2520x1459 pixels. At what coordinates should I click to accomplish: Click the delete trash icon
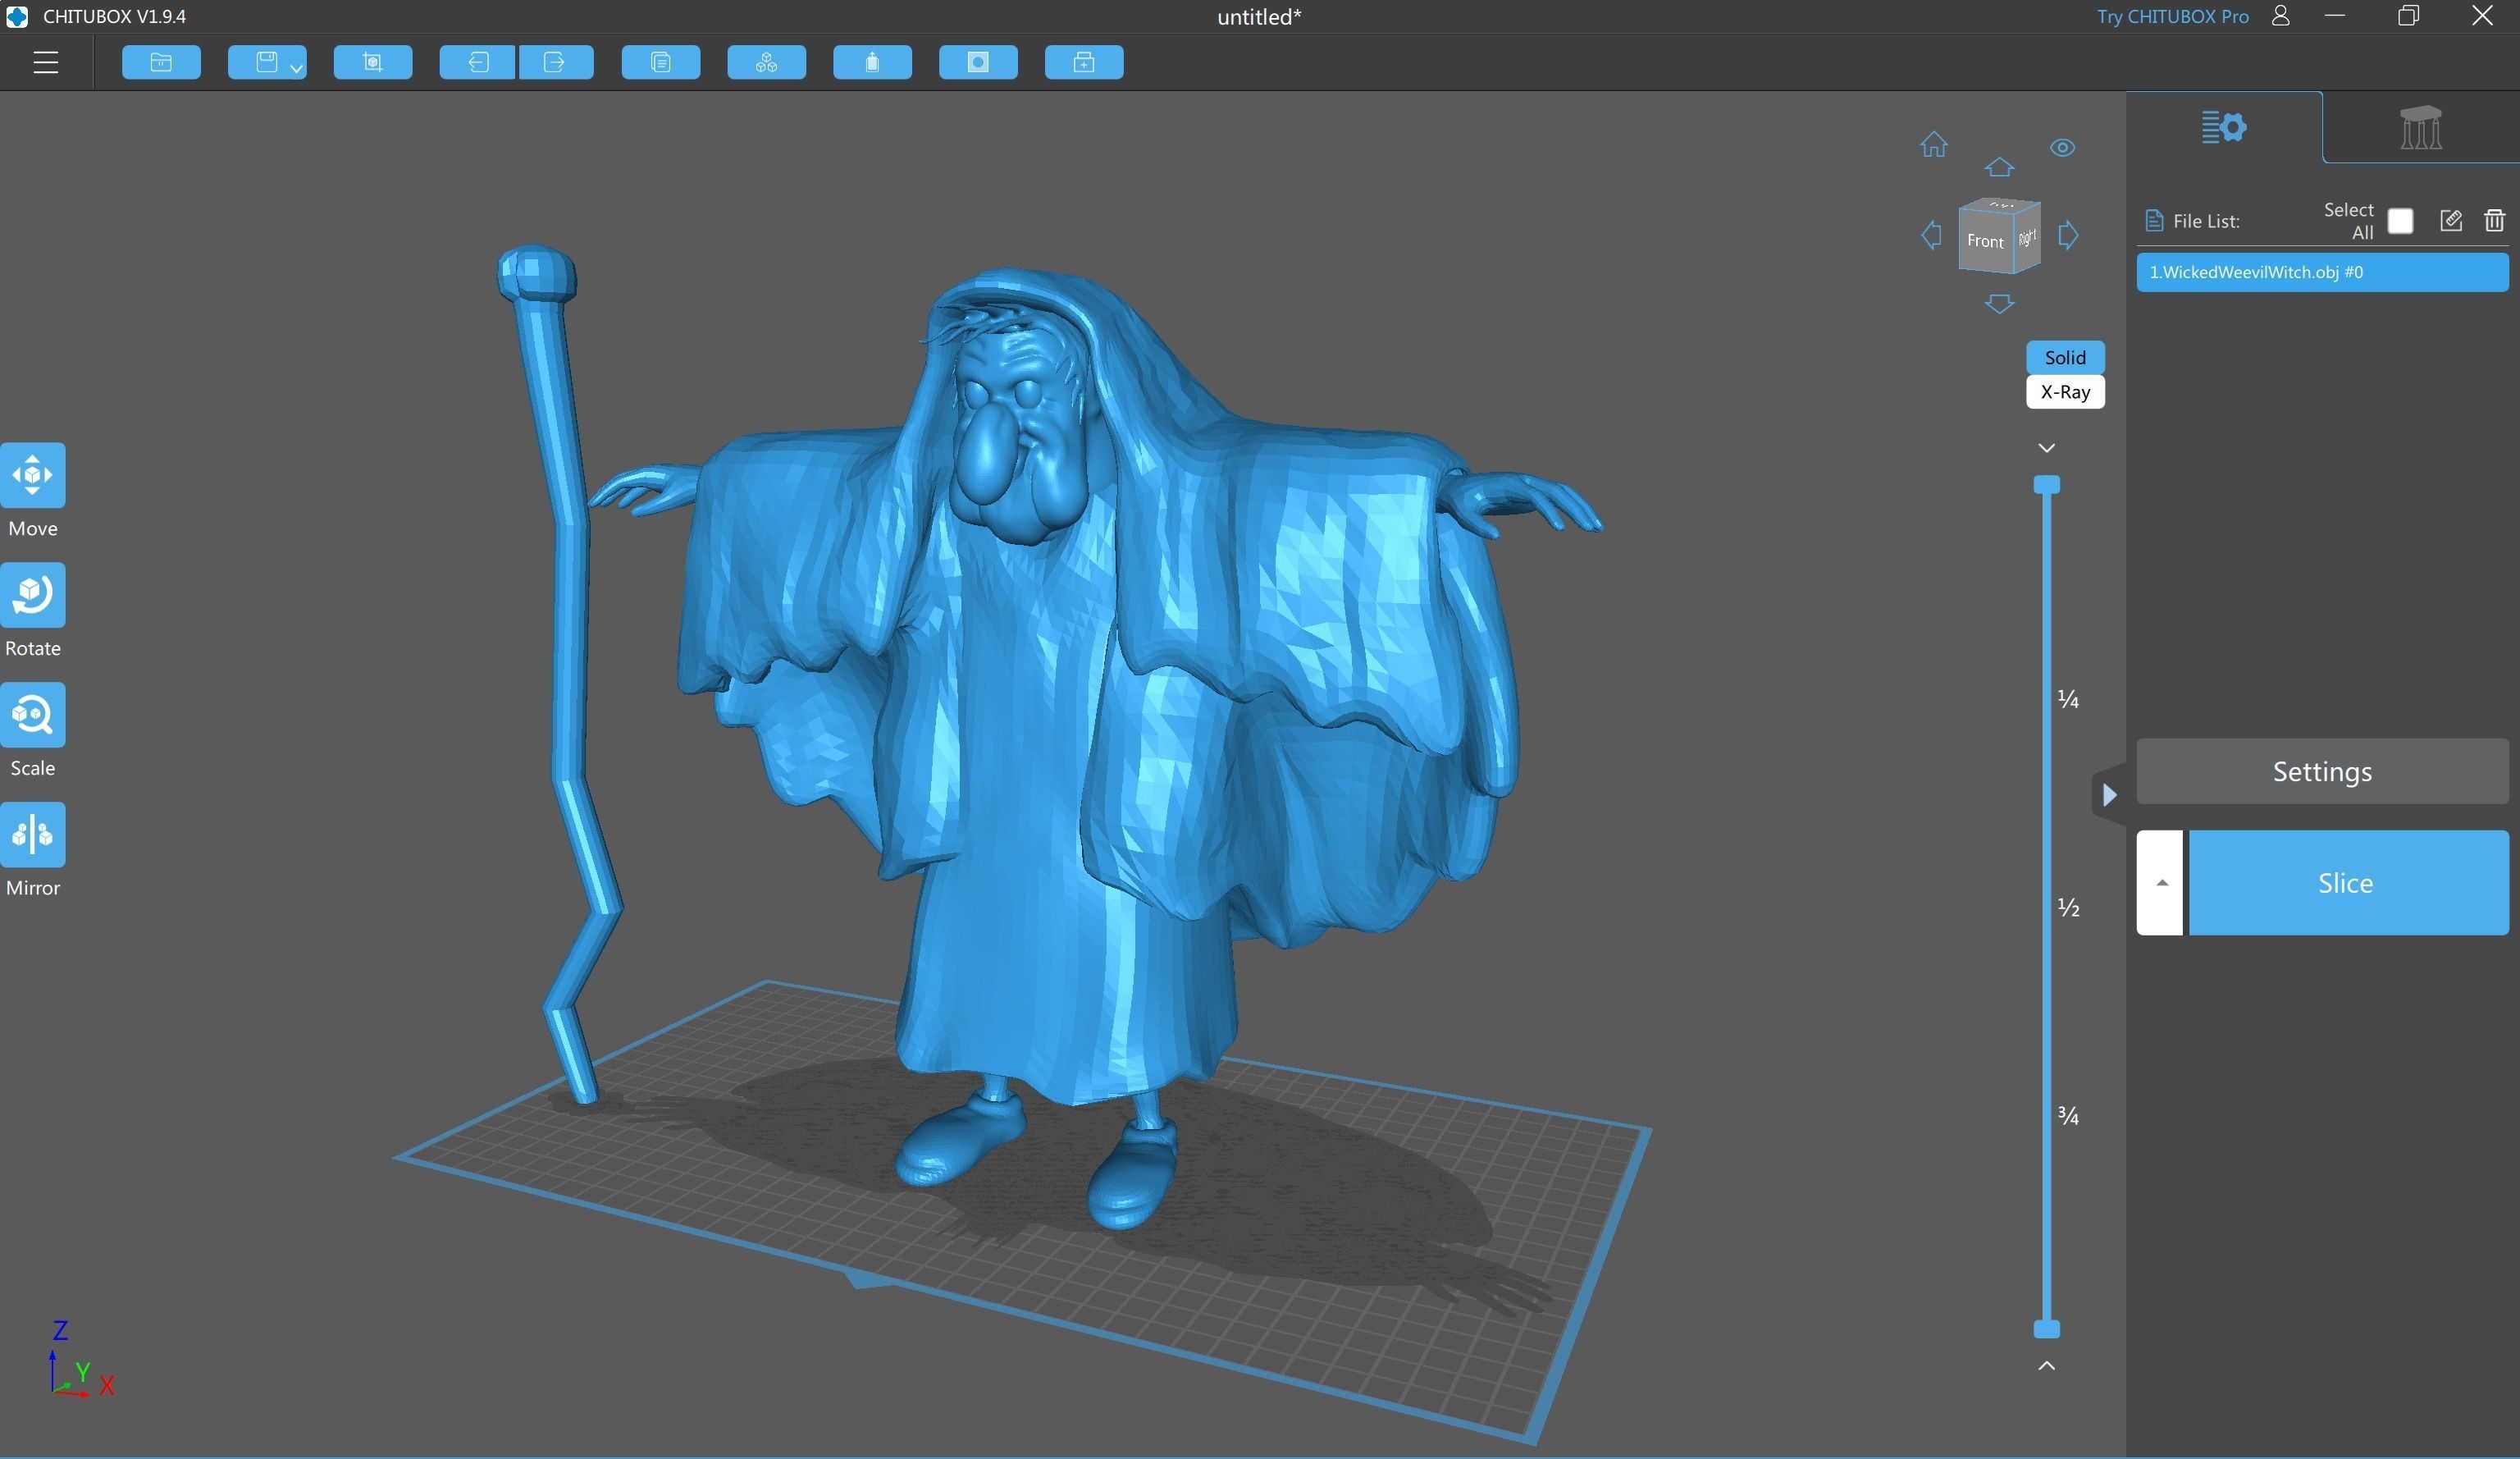(x=2494, y=221)
